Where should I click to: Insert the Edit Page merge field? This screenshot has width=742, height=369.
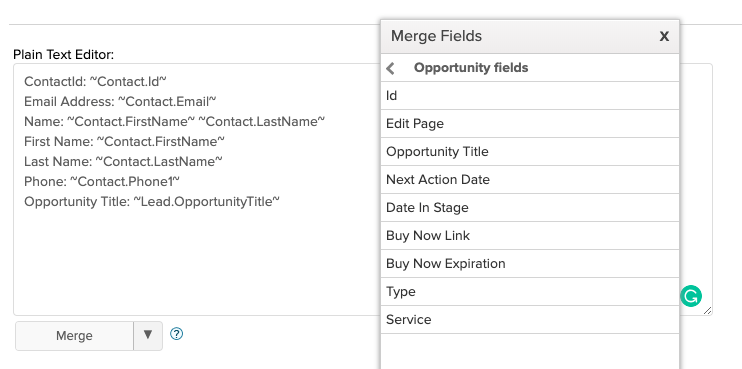(530, 124)
